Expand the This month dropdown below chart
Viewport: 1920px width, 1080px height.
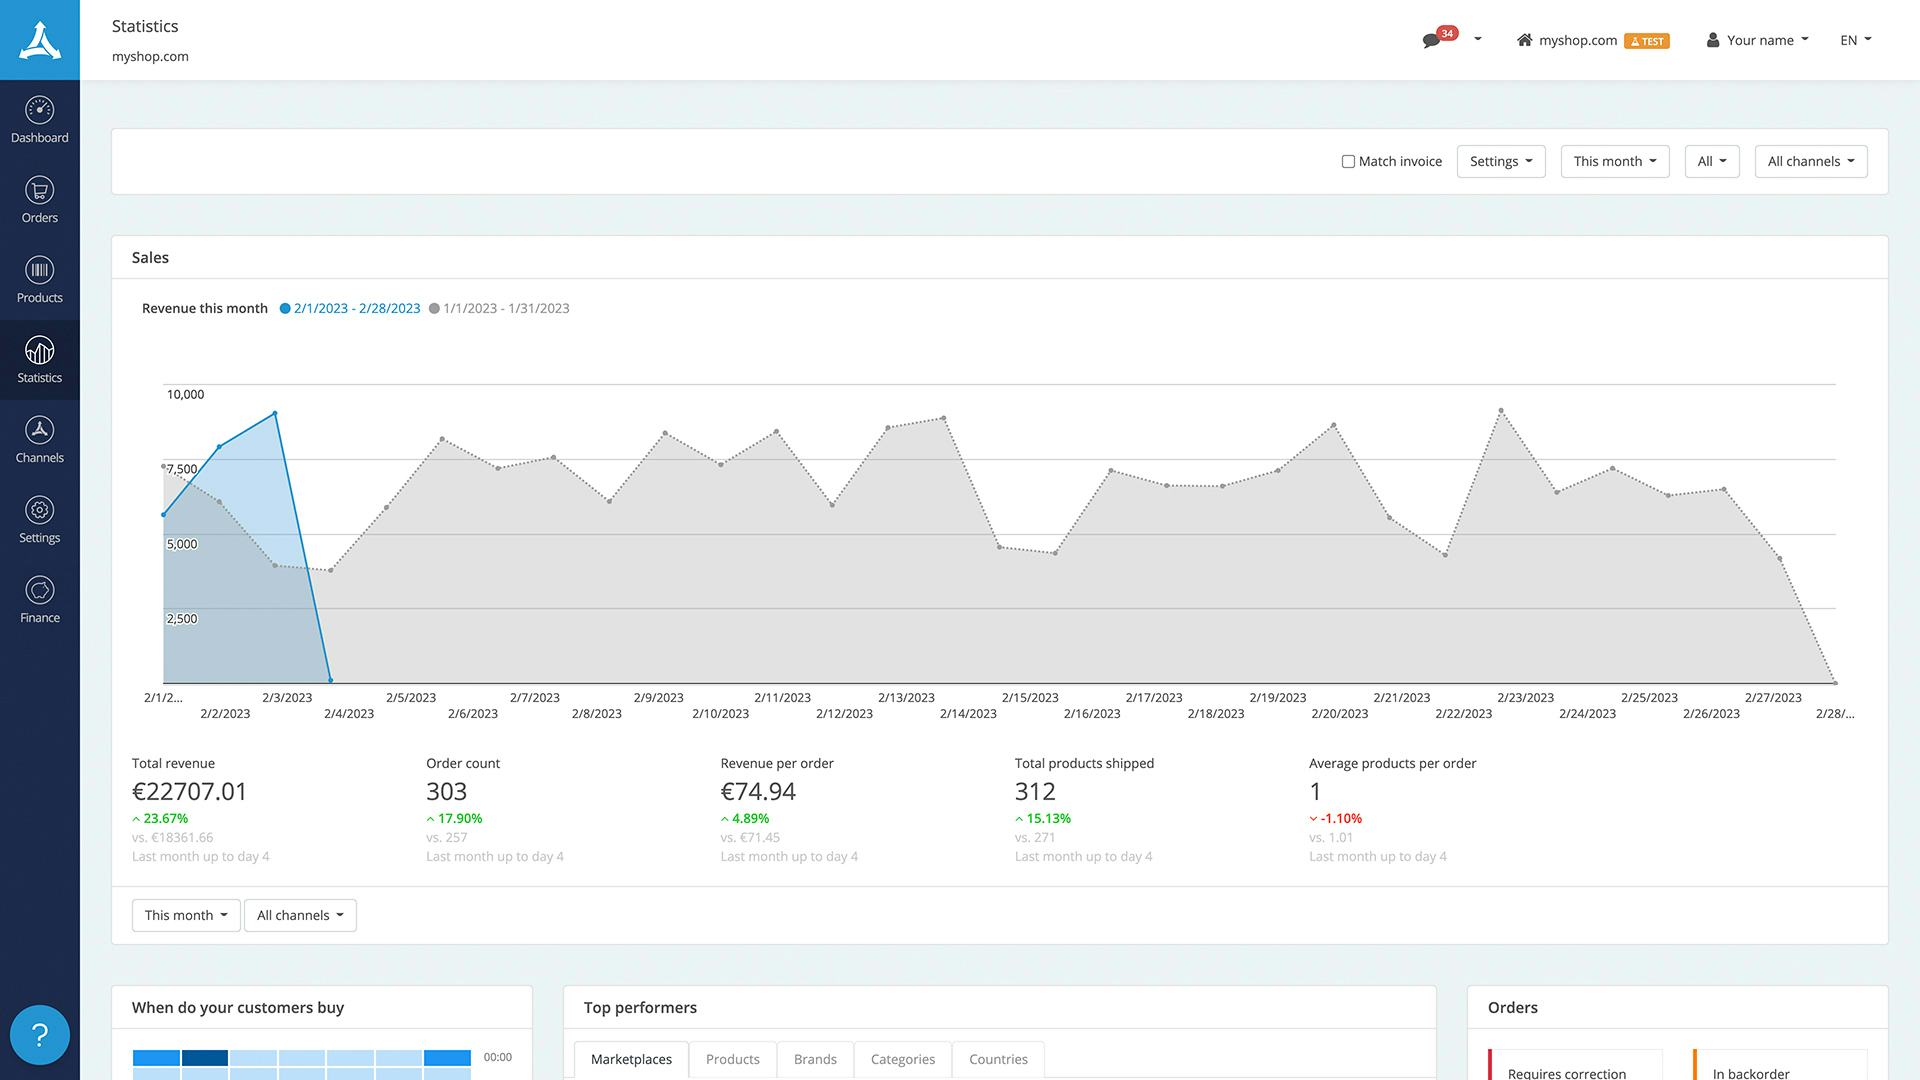coord(185,916)
